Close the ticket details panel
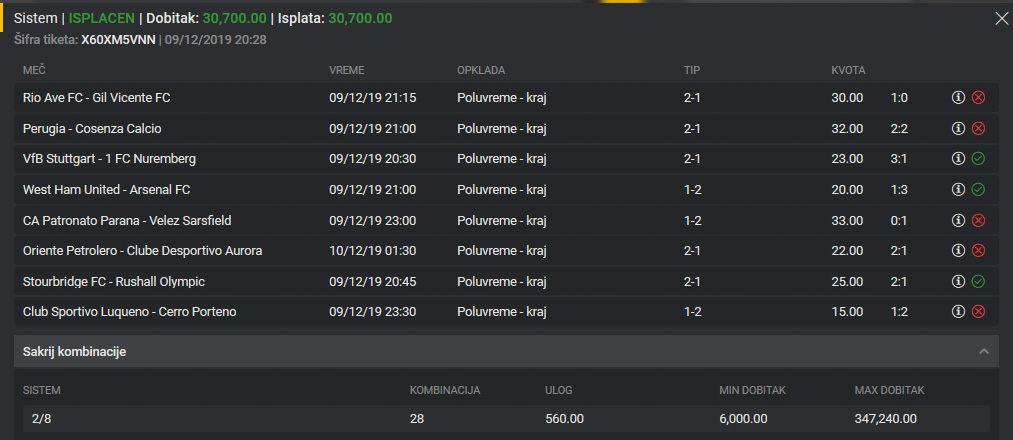 click(x=1001, y=18)
